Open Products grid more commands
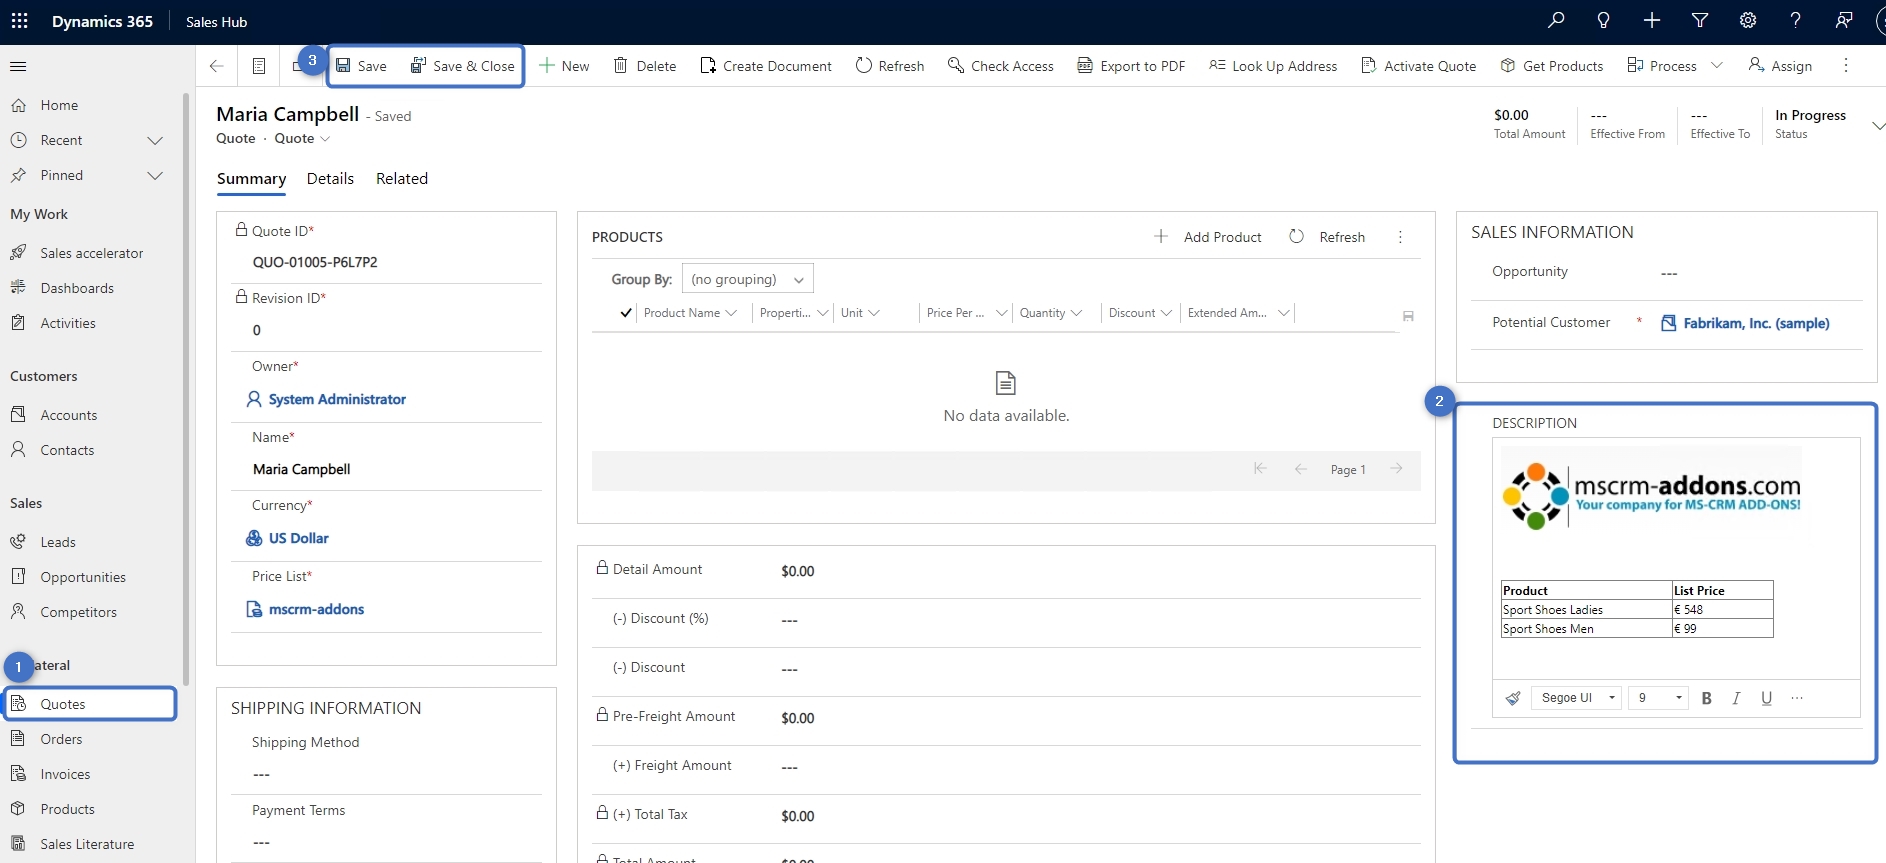The image size is (1886, 863). coord(1400,237)
